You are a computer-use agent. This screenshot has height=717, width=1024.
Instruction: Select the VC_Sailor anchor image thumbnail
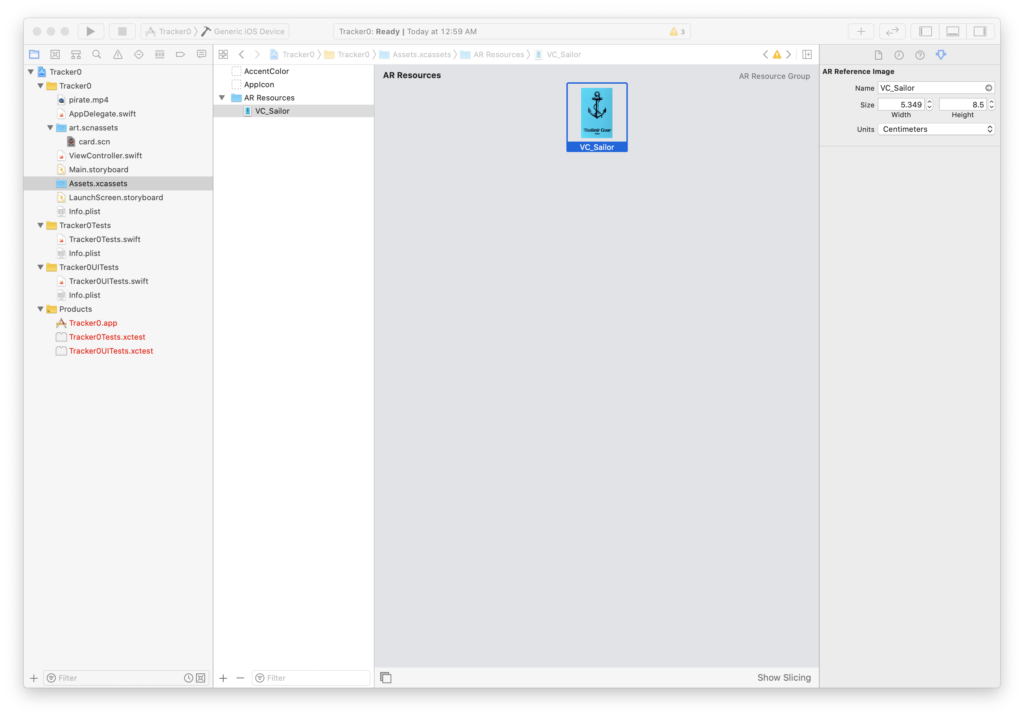click(597, 113)
